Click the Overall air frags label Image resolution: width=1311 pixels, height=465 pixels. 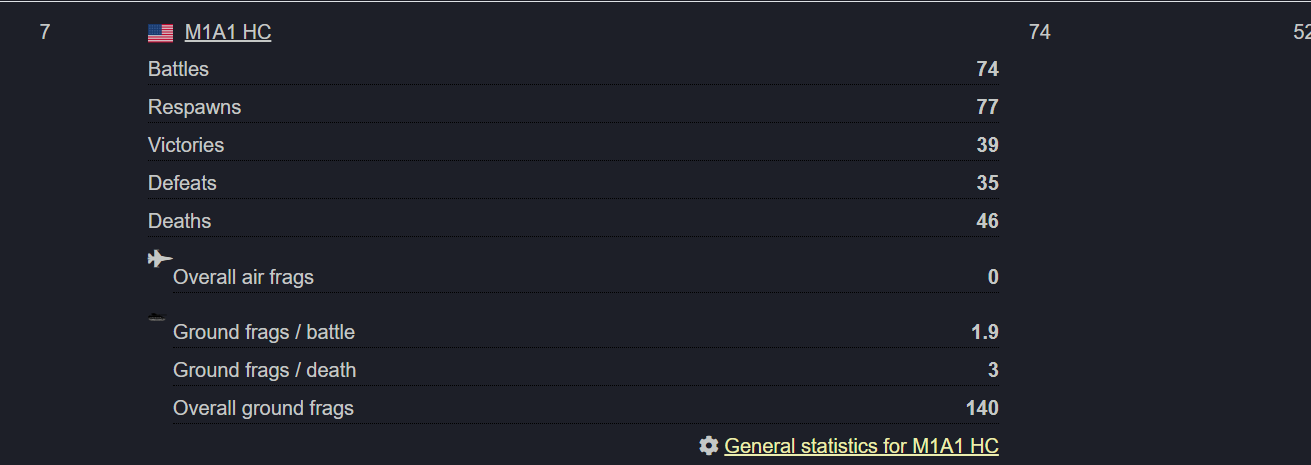[x=243, y=277]
